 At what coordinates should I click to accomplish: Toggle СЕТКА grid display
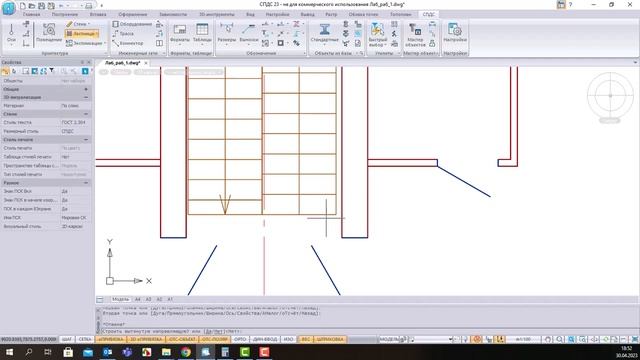point(84,339)
